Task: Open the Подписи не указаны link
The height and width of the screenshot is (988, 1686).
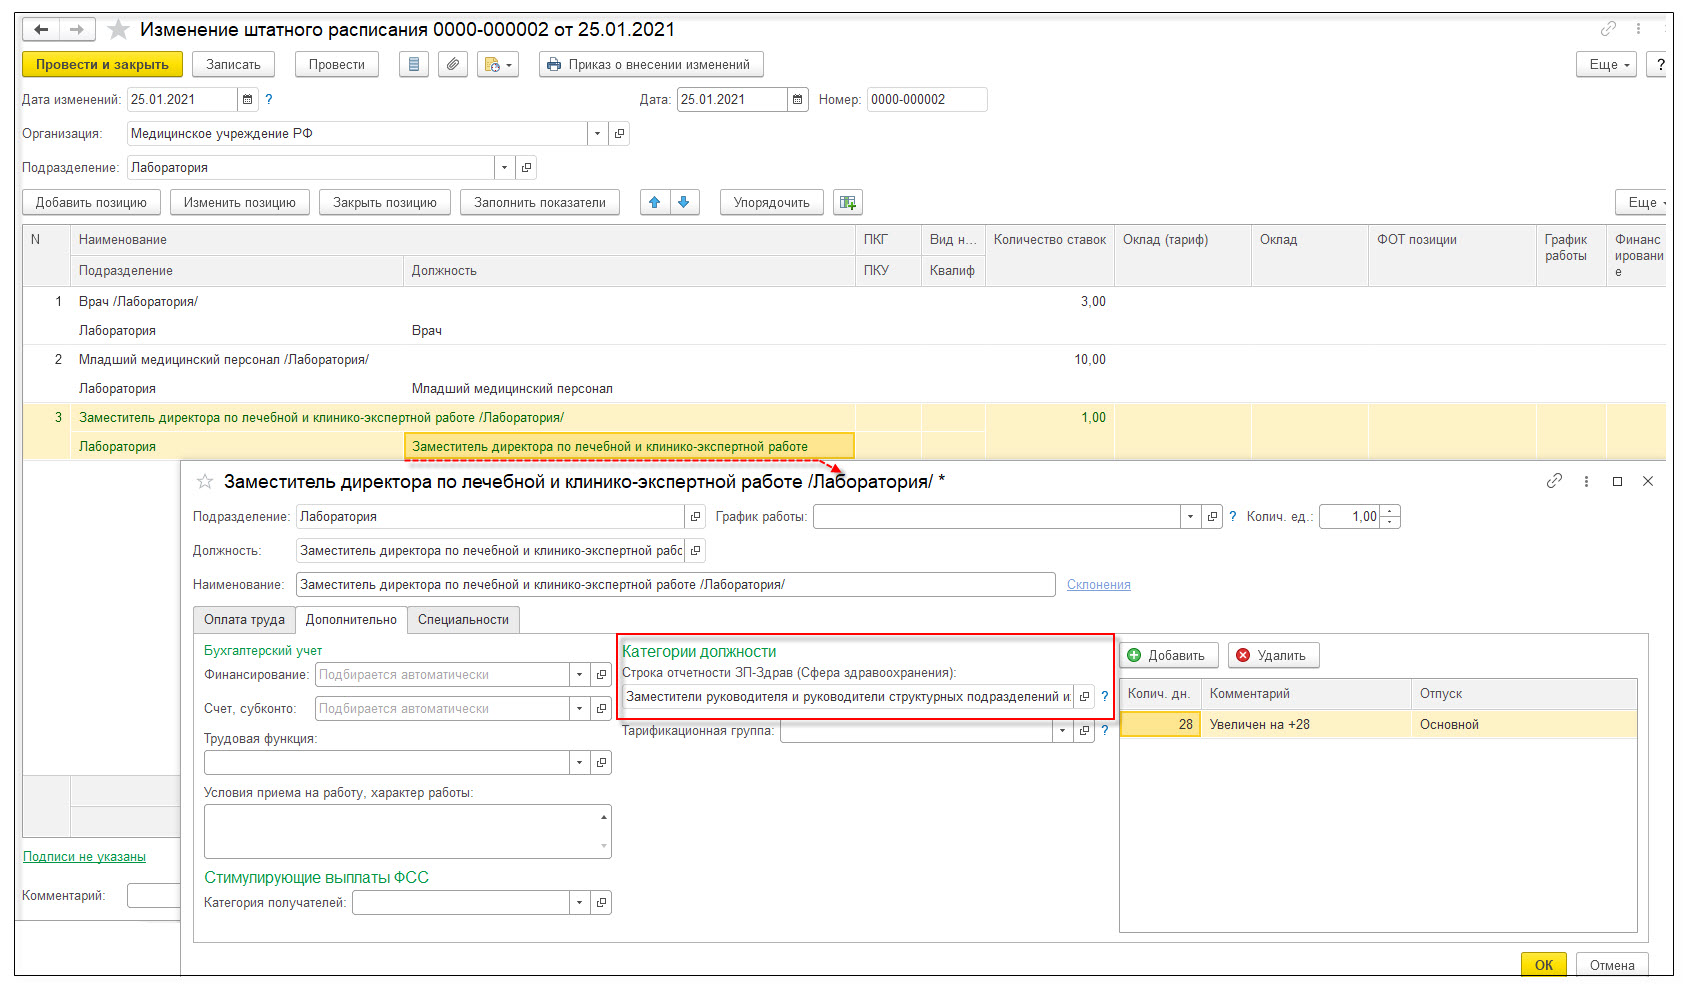Action: pyautogui.click(x=84, y=856)
